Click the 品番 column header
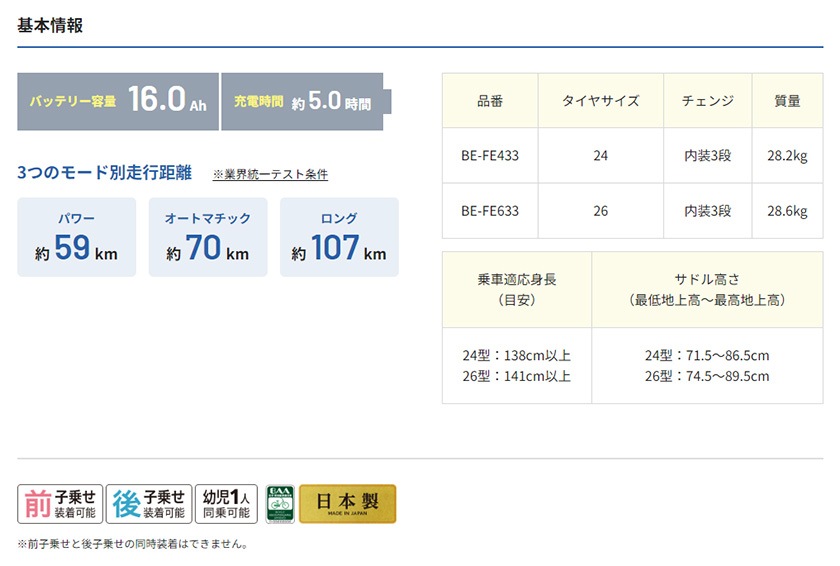This screenshot has height=566, width=840. (x=490, y=101)
